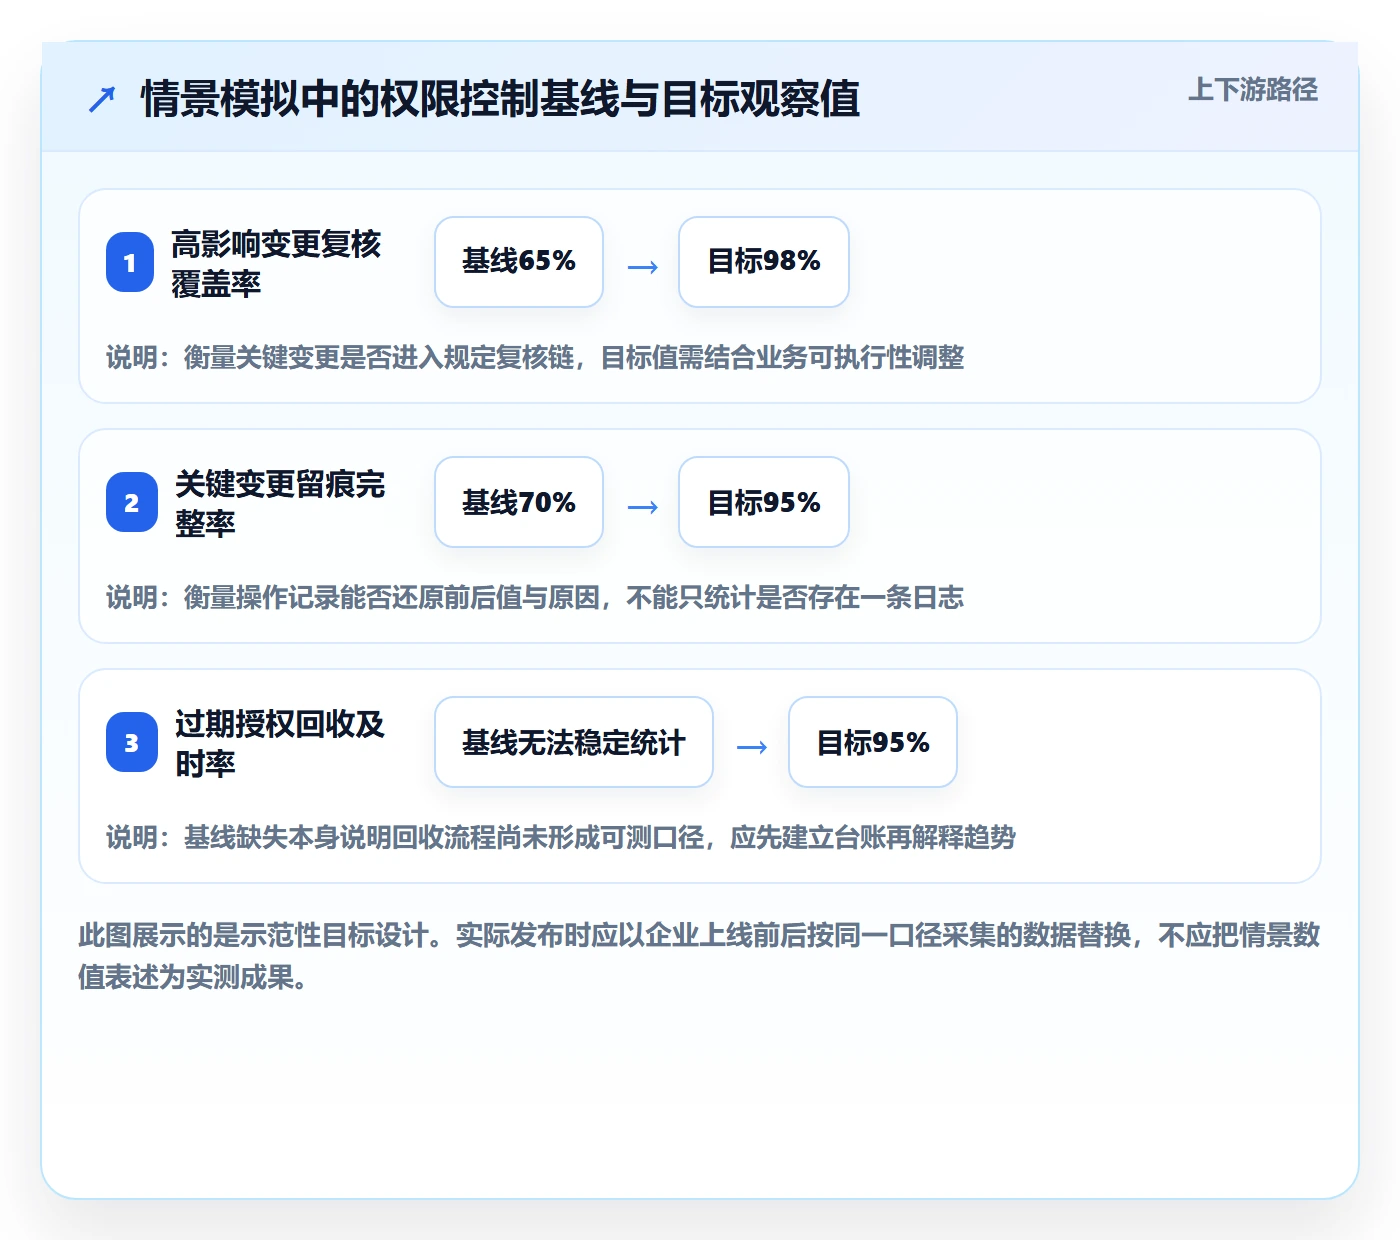Screen dimensions: 1400x1240
Task: Select the note 基线缺失本身说明回收流程尚未形成可测口径
Action: click(561, 837)
